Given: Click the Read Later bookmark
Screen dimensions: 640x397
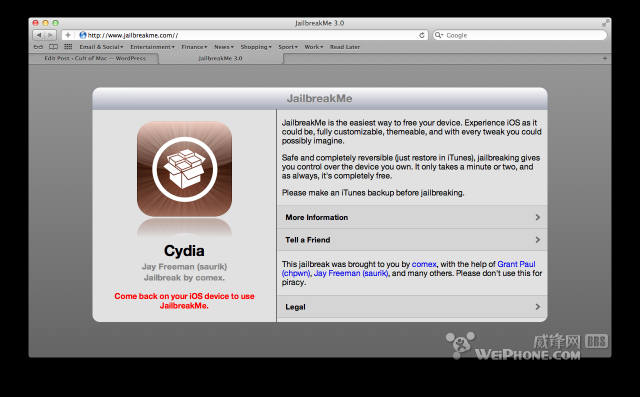Looking at the screenshot, I should [345, 47].
